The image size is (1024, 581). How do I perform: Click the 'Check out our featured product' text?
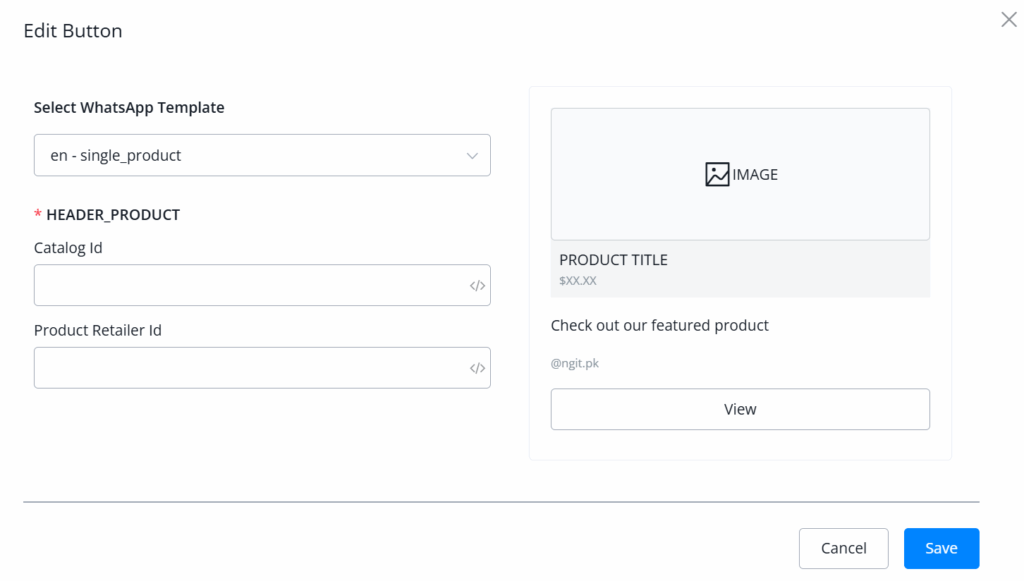point(659,325)
